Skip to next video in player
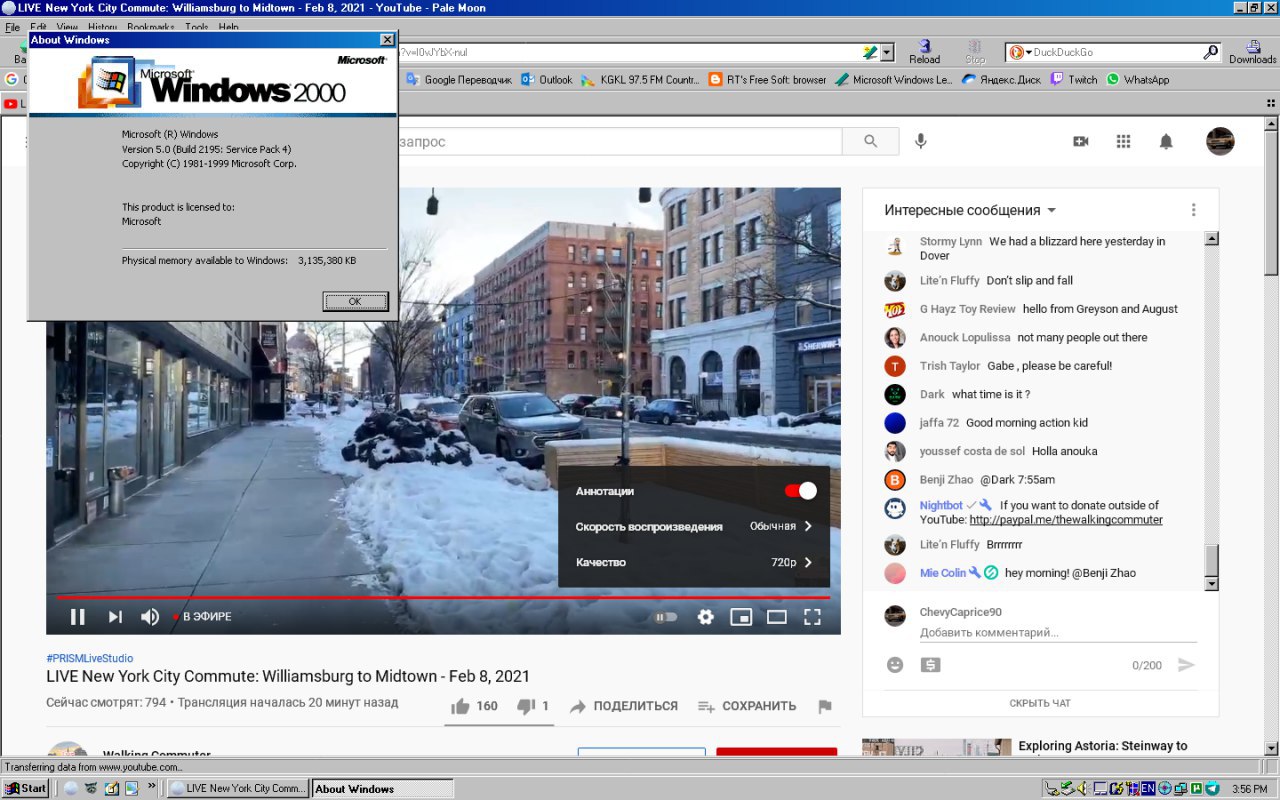 pyautogui.click(x=115, y=617)
